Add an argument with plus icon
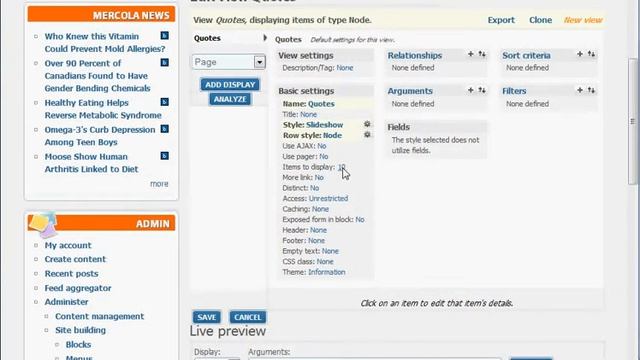640x360 pixels. pos(471,90)
